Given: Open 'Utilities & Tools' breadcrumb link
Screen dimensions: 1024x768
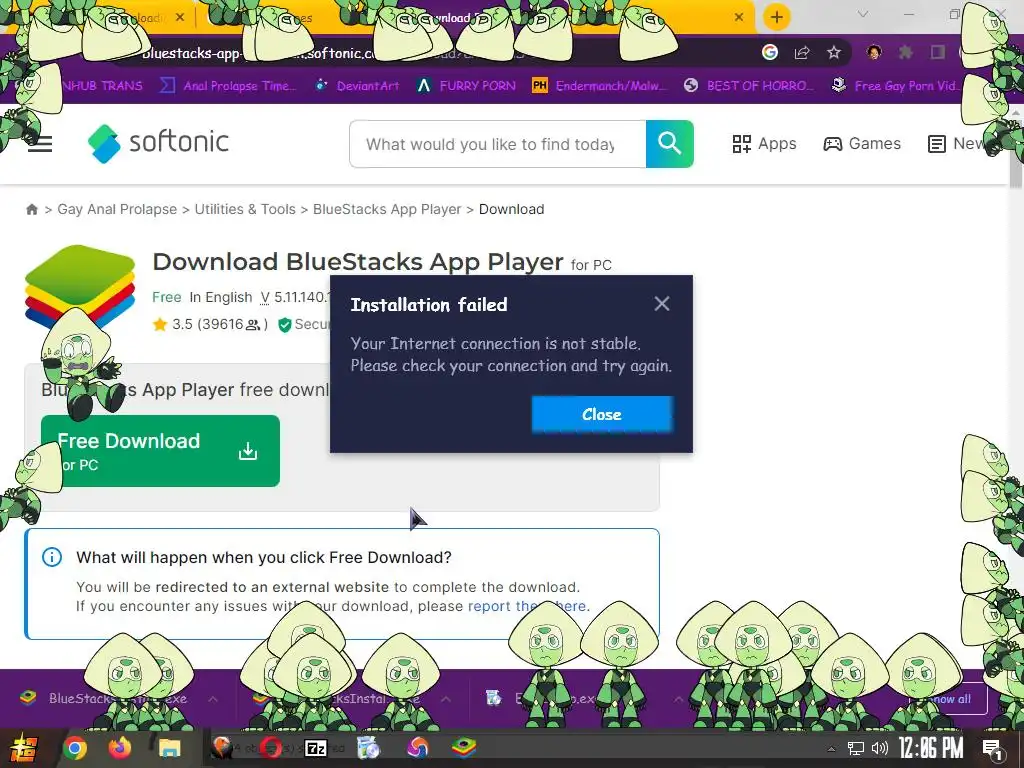Looking at the screenshot, I should [245, 209].
